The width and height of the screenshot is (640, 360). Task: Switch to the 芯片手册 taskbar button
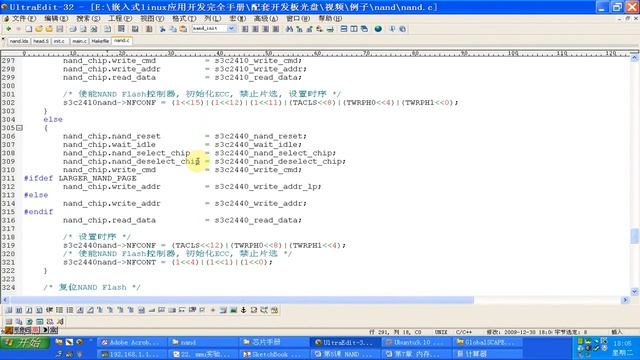pyautogui.click(x=275, y=342)
